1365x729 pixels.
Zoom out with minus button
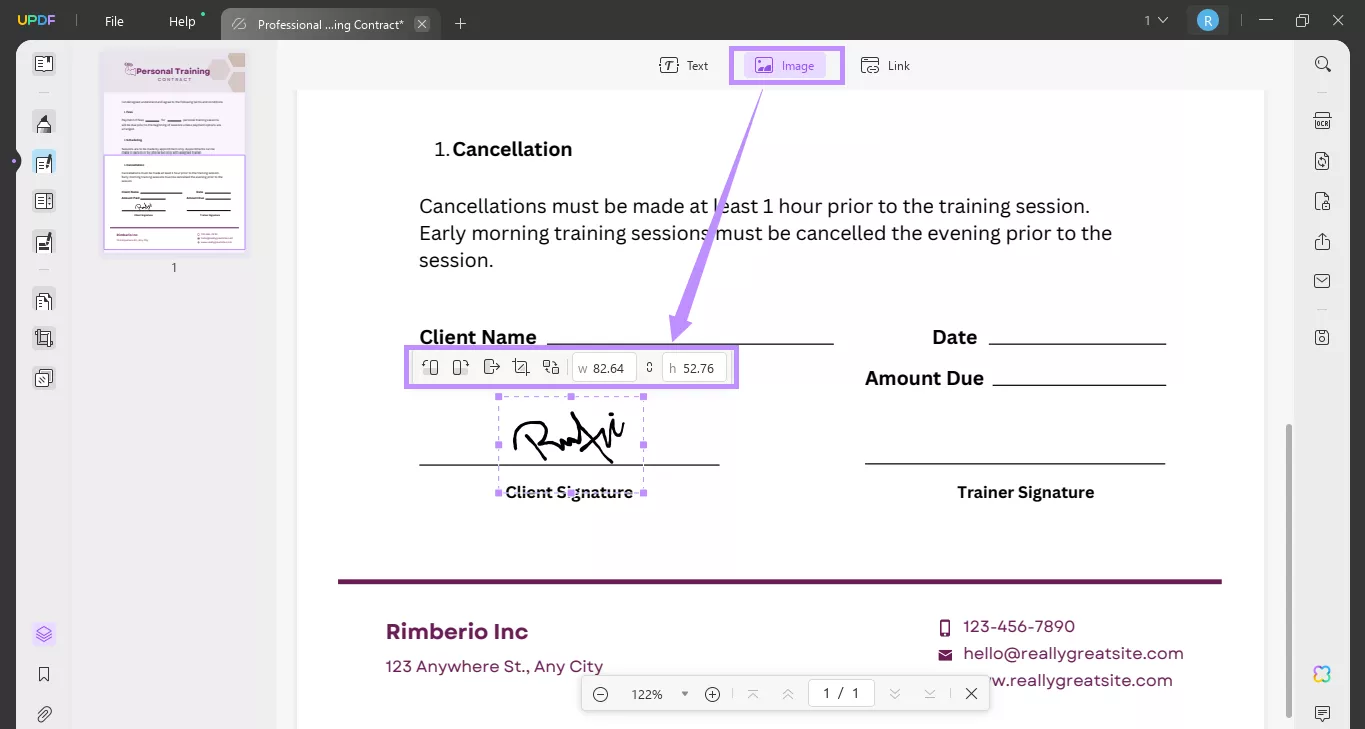(600, 694)
